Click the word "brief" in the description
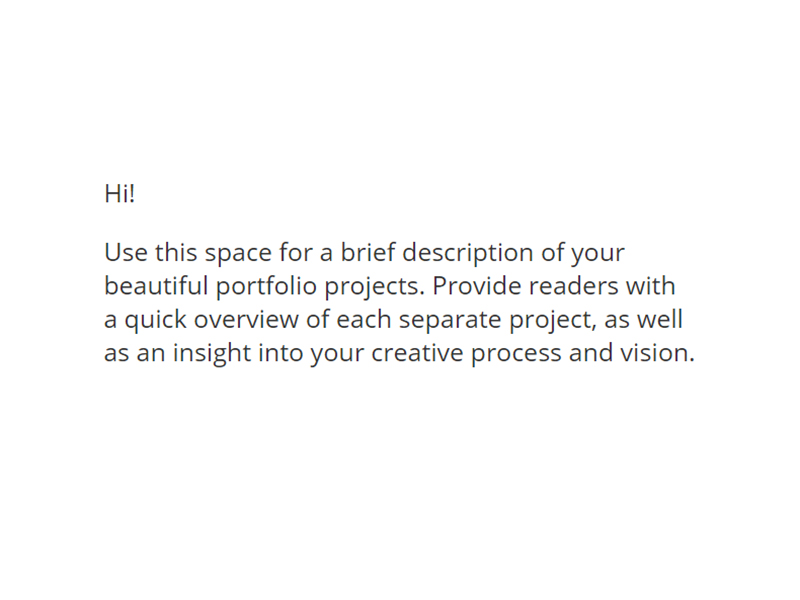The width and height of the screenshot is (800, 600). [x=367, y=252]
